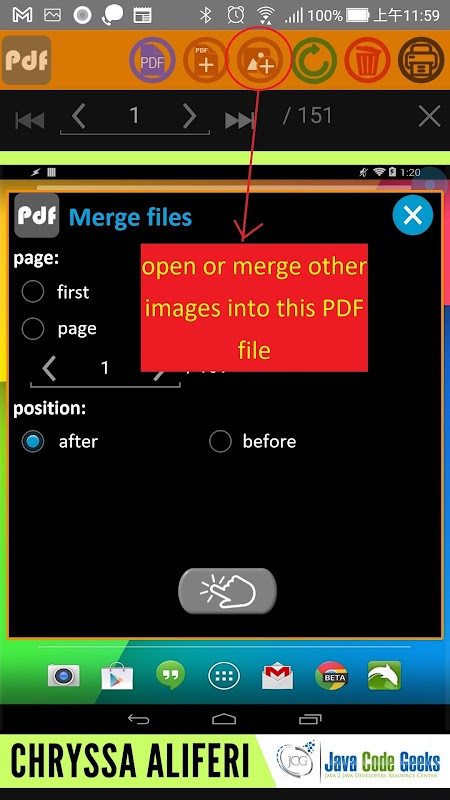This screenshot has height=800, width=450.
Task: Decrease page number in Merge files dialog
Action: [x=49, y=368]
